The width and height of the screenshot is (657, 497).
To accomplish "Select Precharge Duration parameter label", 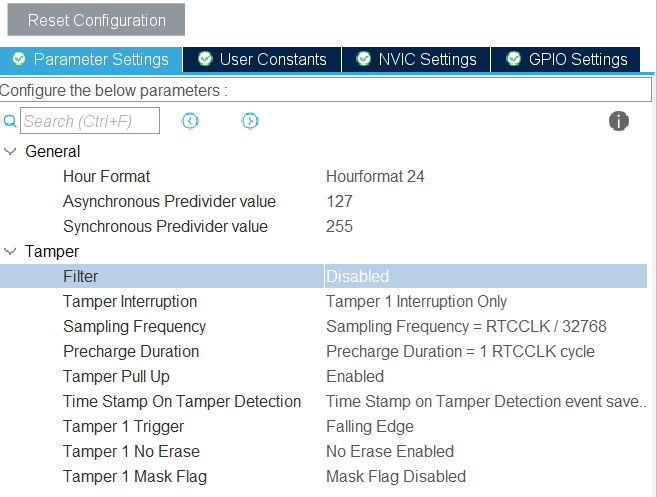I will [x=131, y=351].
